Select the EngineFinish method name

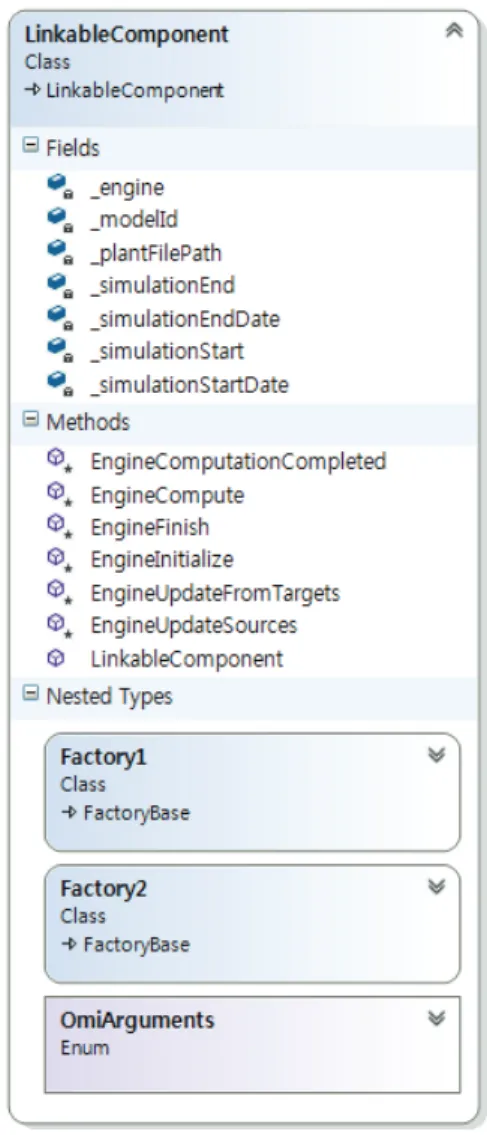(x=150, y=528)
